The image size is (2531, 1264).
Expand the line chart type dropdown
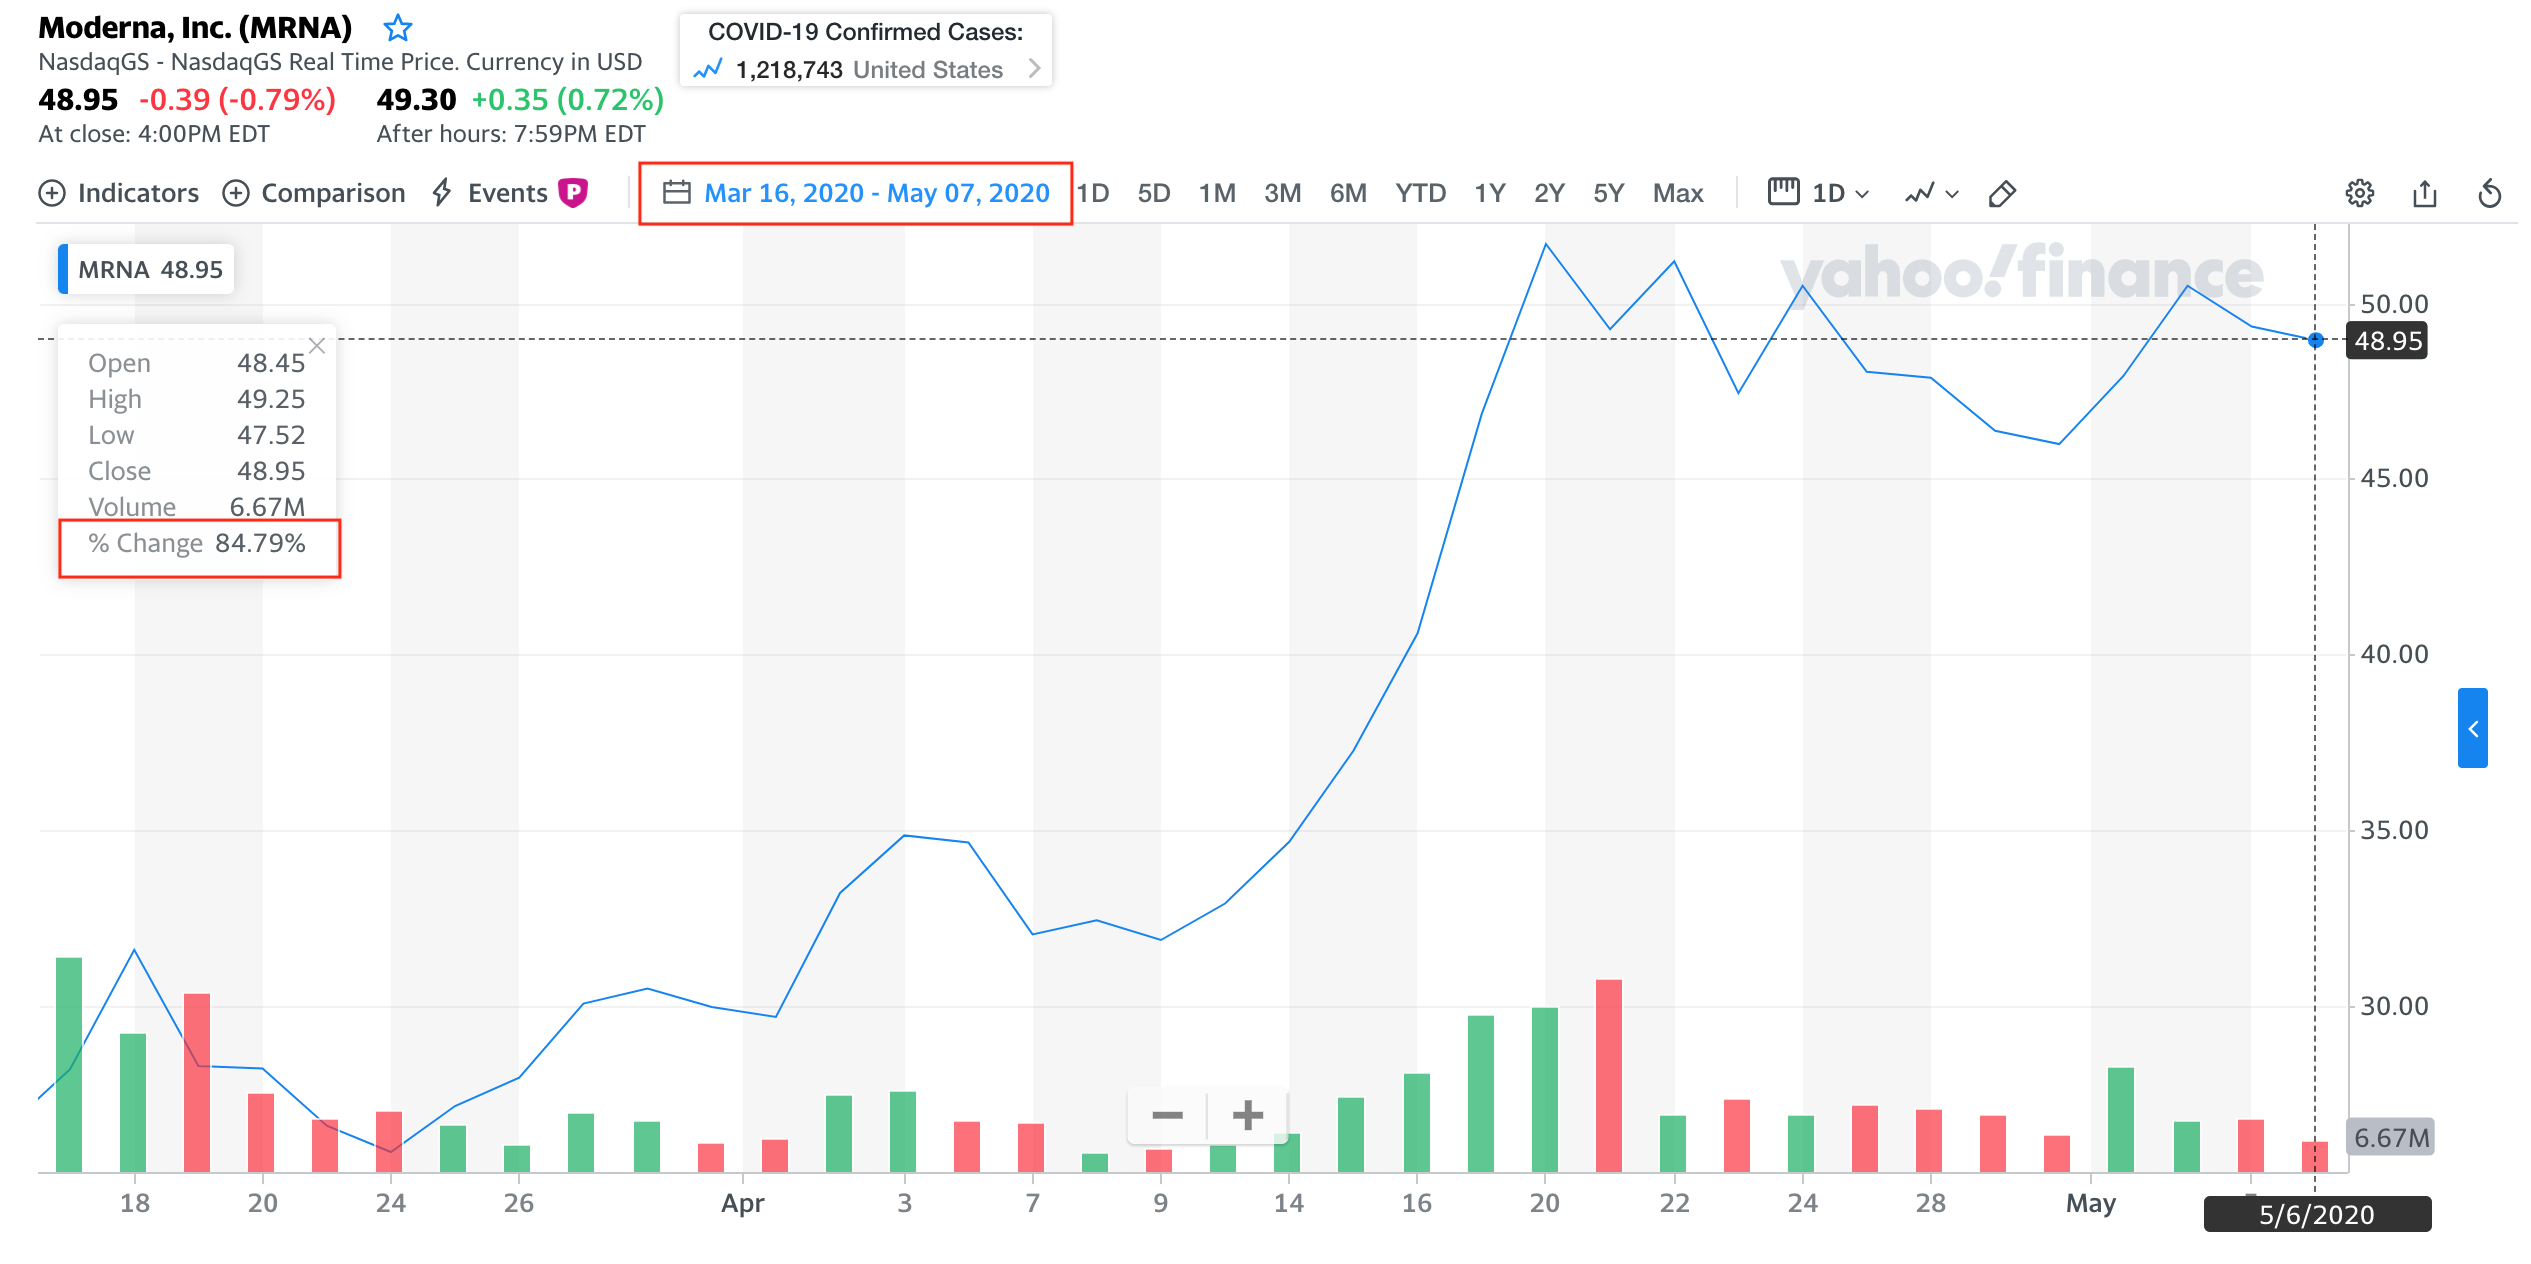pos(1931,193)
